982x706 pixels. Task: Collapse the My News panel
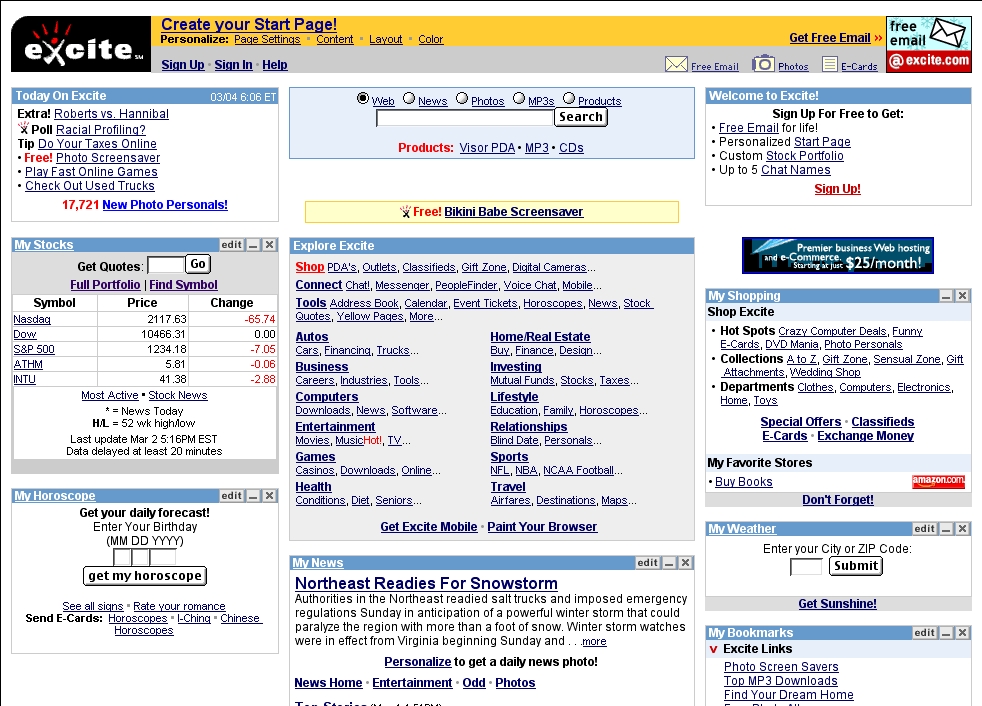[x=669, y=563]
